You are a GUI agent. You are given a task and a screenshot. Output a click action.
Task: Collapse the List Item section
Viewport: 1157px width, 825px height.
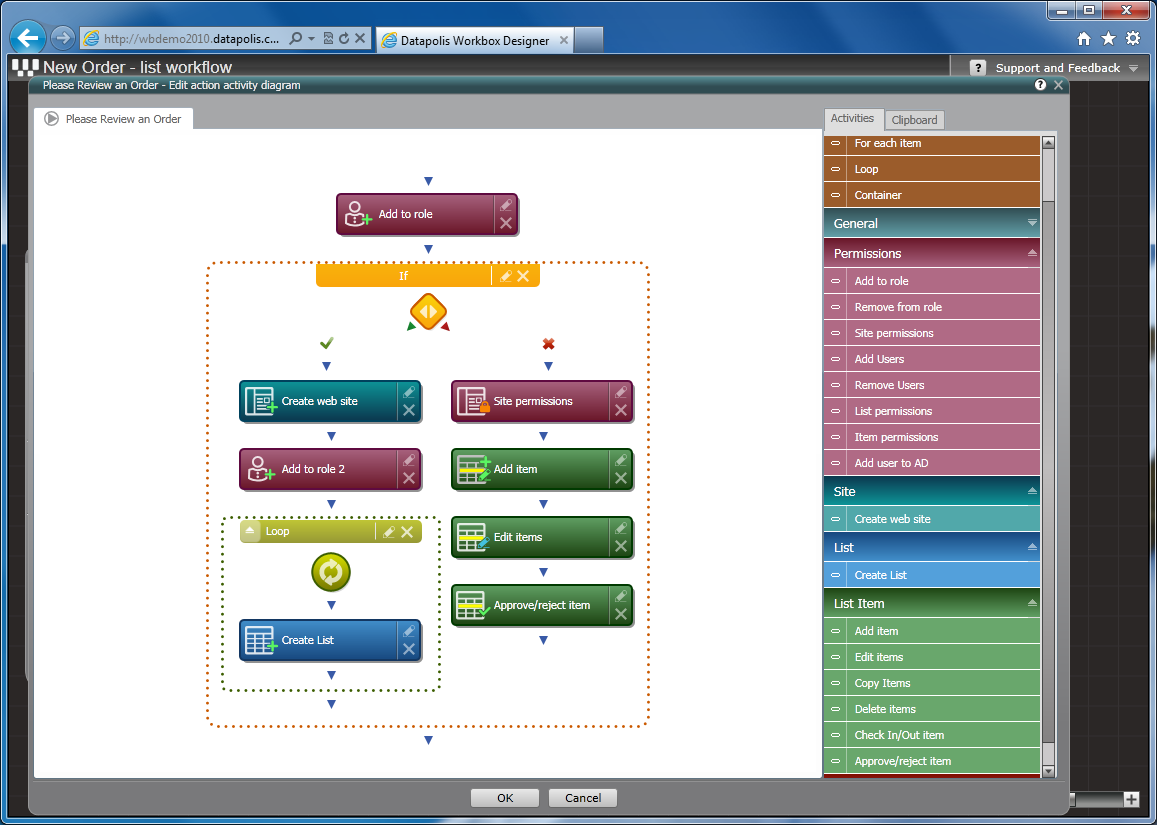pos(1032,603)
